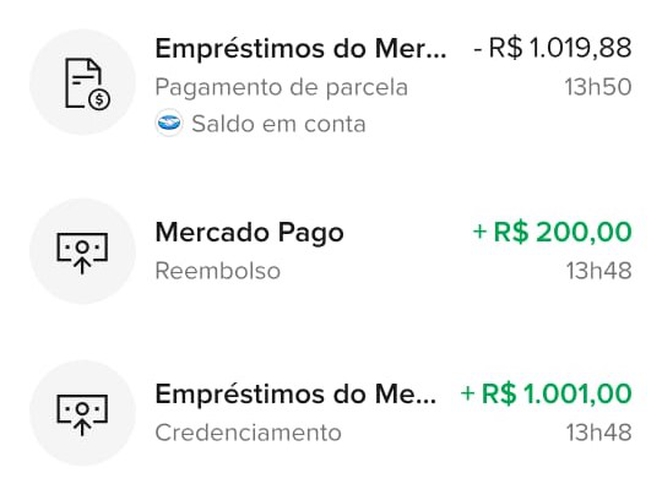Click the minus sign before R$ 1.019,88
The width and height of the screenshot is (662, 500).
[478, 49]
